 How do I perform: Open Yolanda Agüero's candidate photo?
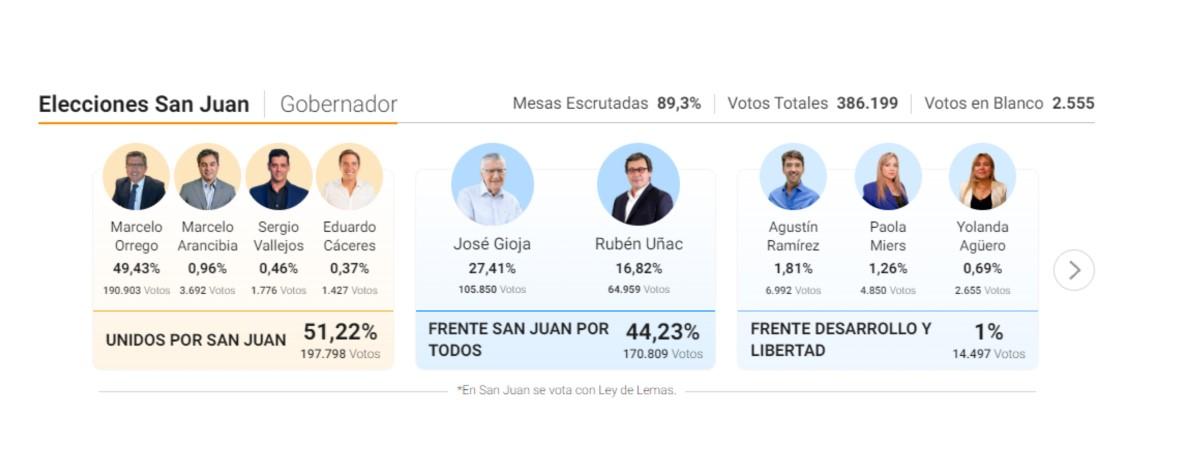982,177
